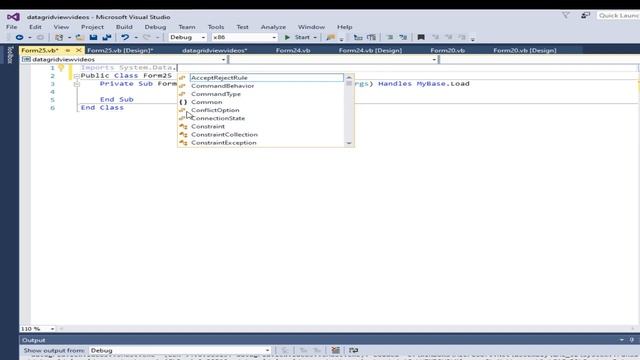Open the Output window options dropdown
The width and height of the screenshot is (640, 360).
(622, 340)
